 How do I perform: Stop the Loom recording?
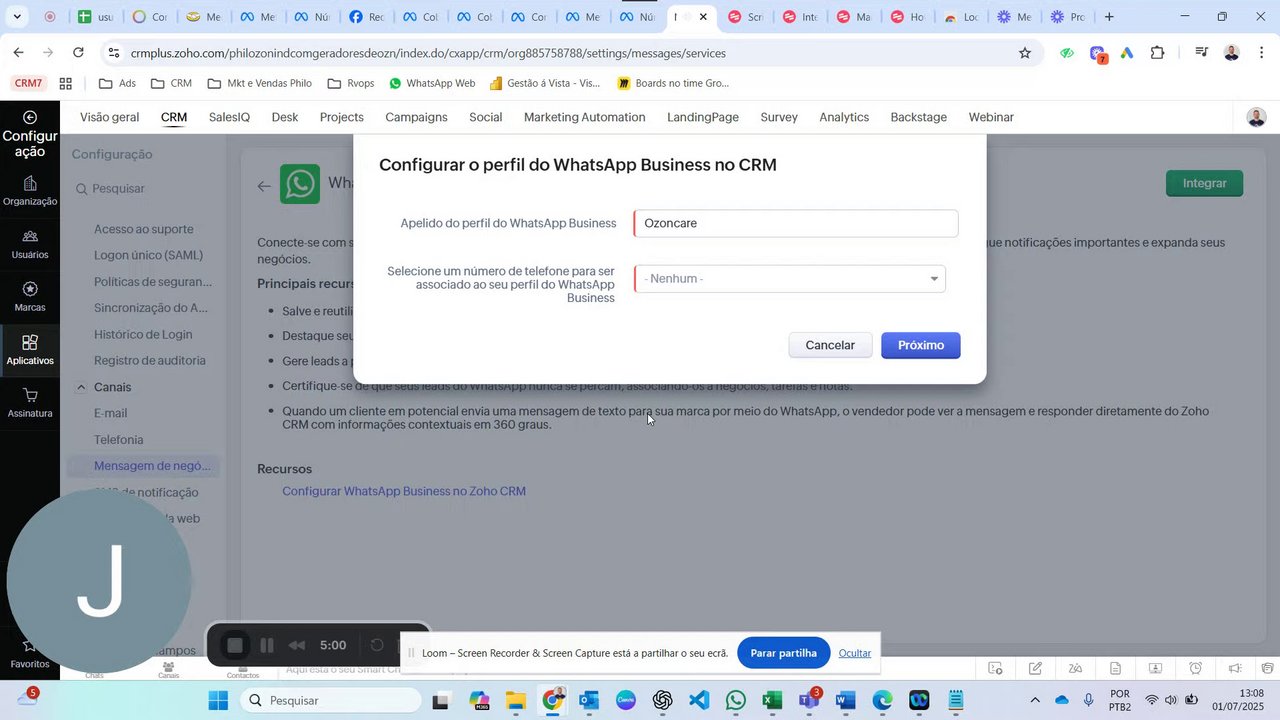click(x=235, y=646)
